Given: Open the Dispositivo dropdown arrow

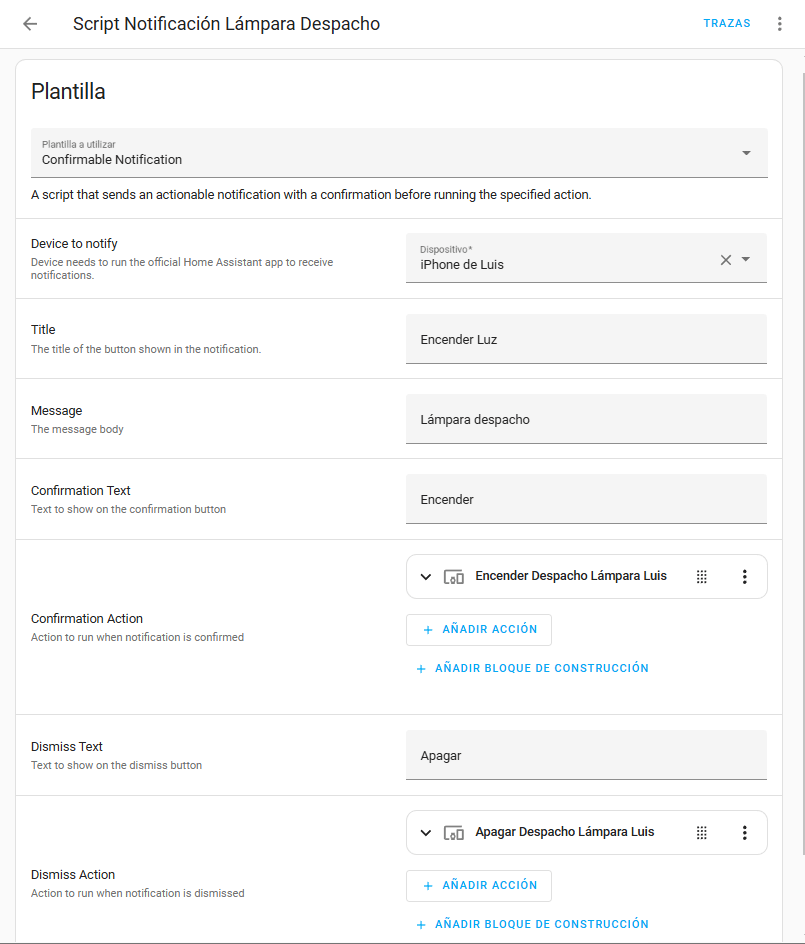Looking at the screenshot, I should [746, 260].
